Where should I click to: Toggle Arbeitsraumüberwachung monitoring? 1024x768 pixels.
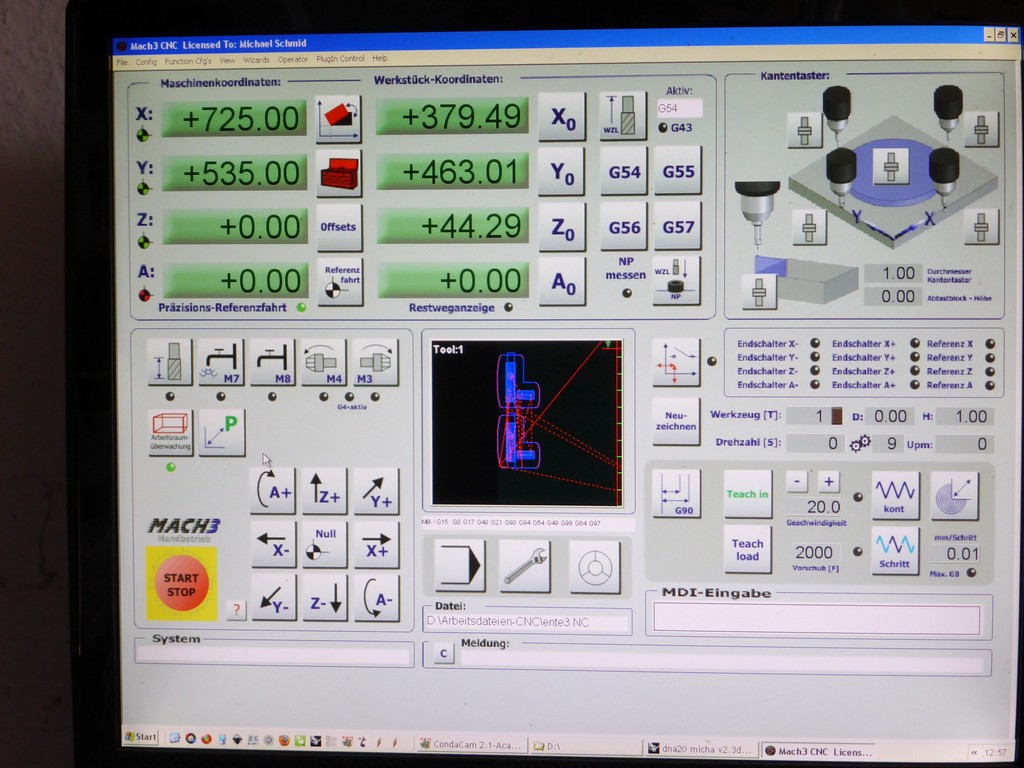[x=170, y=432]
